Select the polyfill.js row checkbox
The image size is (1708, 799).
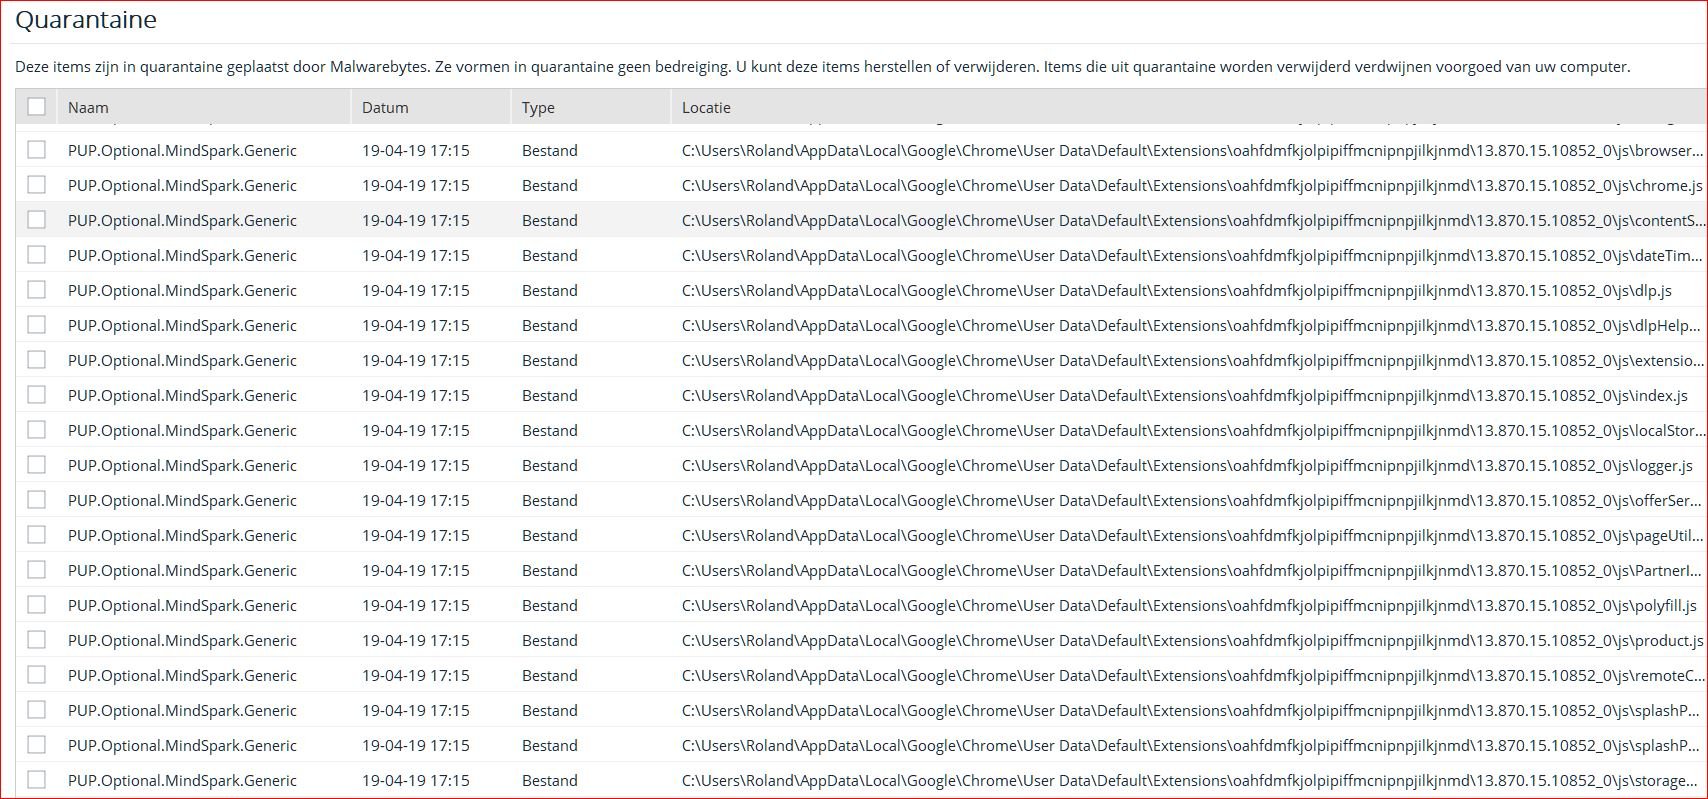pos(37,604)
